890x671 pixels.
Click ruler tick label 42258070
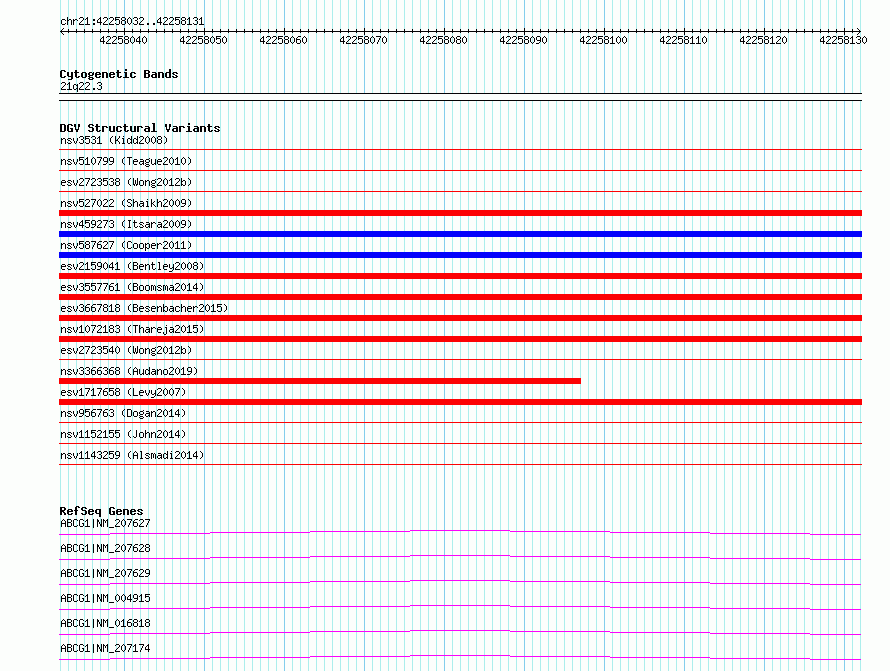[x=363, y=40]
